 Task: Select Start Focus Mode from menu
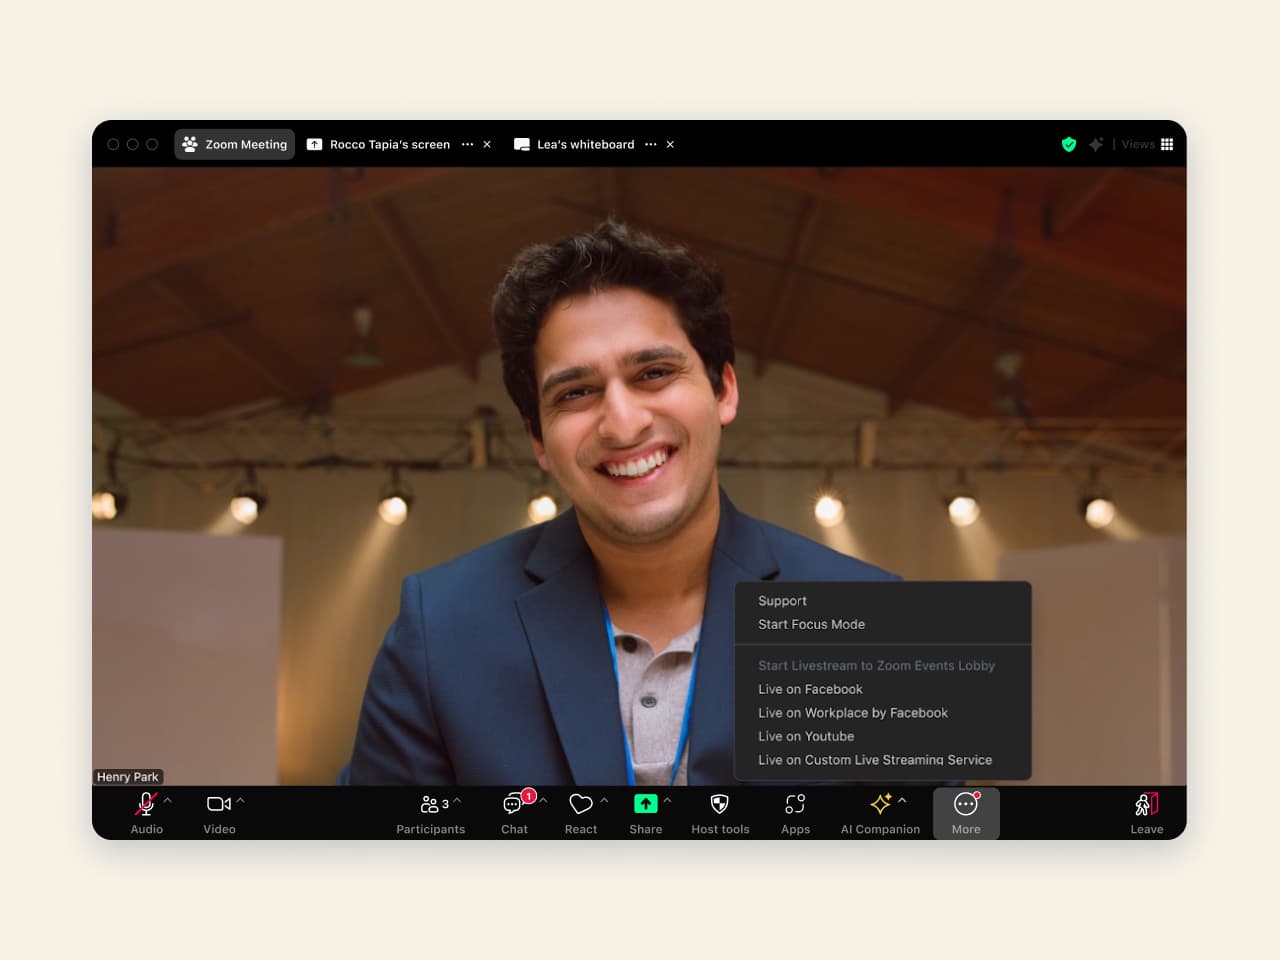tap(811, 625)
